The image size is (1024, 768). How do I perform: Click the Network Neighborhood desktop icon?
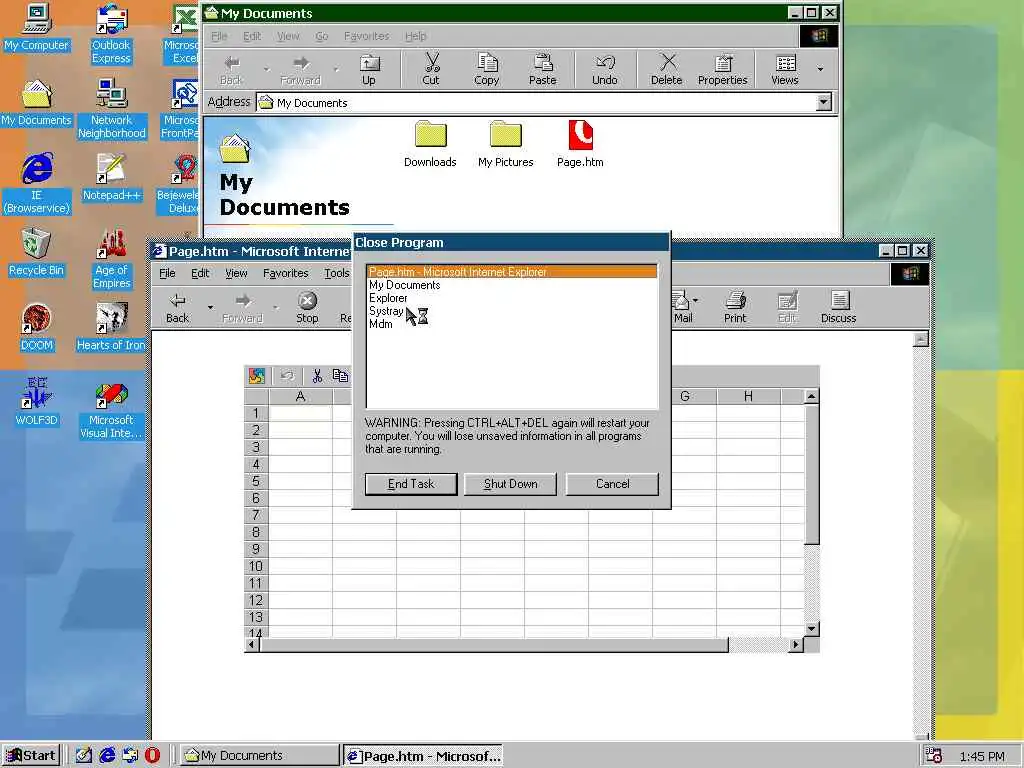111,109
